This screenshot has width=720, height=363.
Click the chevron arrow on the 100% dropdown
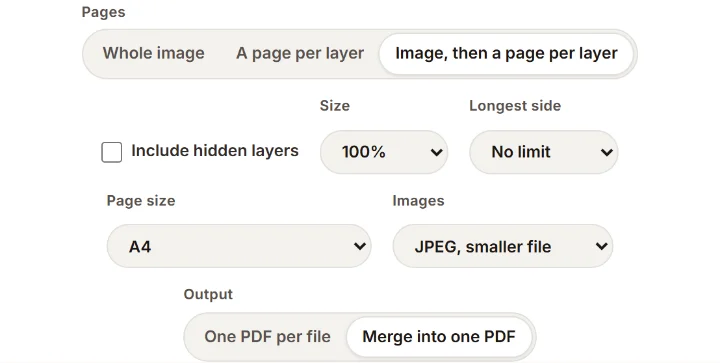click(436, 152)
